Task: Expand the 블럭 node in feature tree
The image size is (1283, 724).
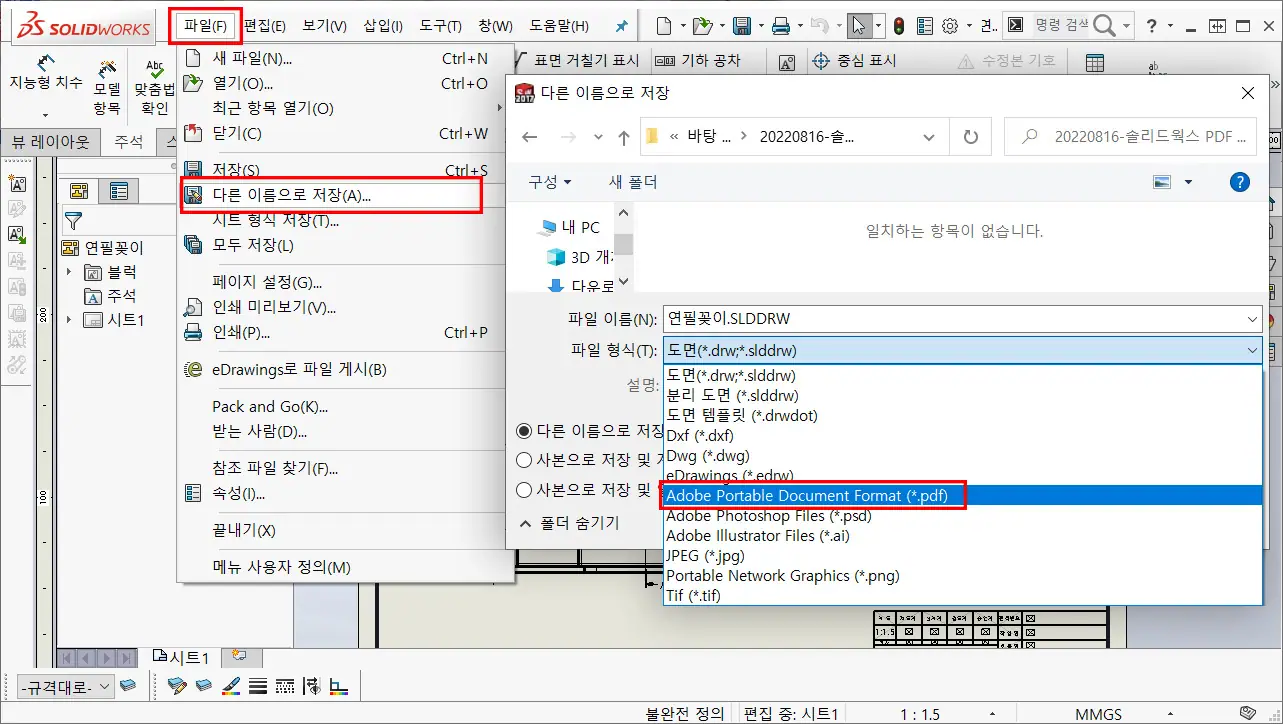Action: (69, 272)
